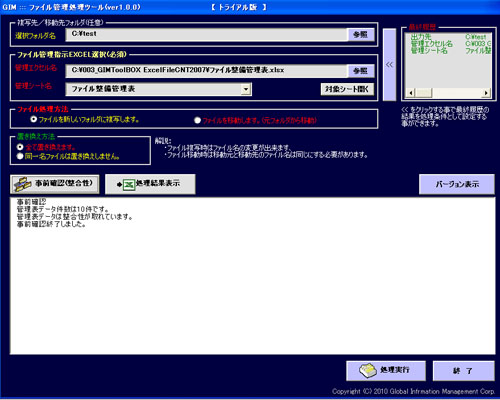
Task: Click the 終了 exit button
Action: (463, 371)
